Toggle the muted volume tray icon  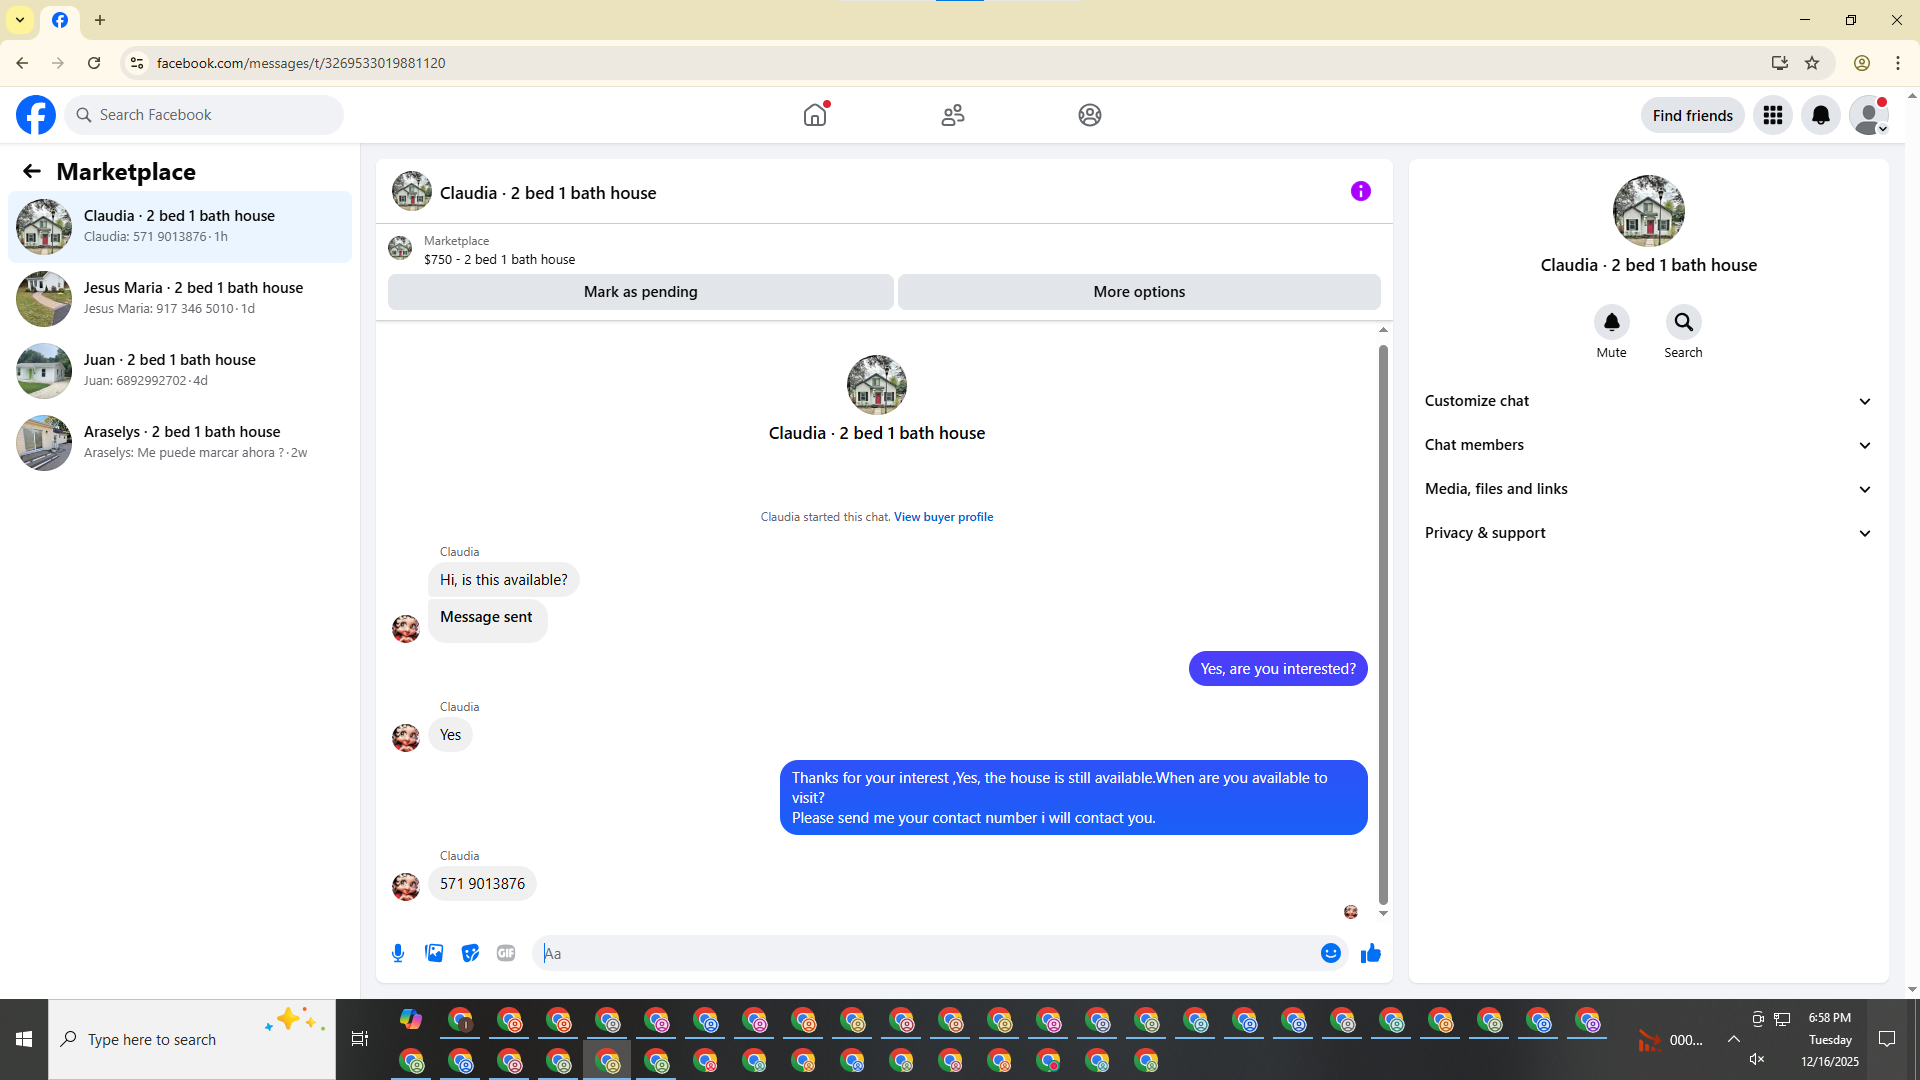[x=1757, y=1059]
